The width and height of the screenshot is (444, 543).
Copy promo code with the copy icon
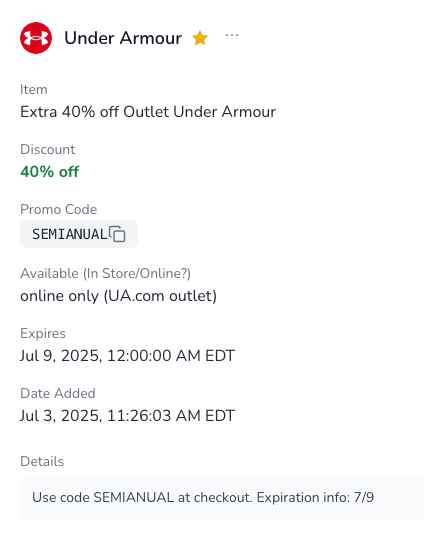pyautogui.click(x=117, y=234)
